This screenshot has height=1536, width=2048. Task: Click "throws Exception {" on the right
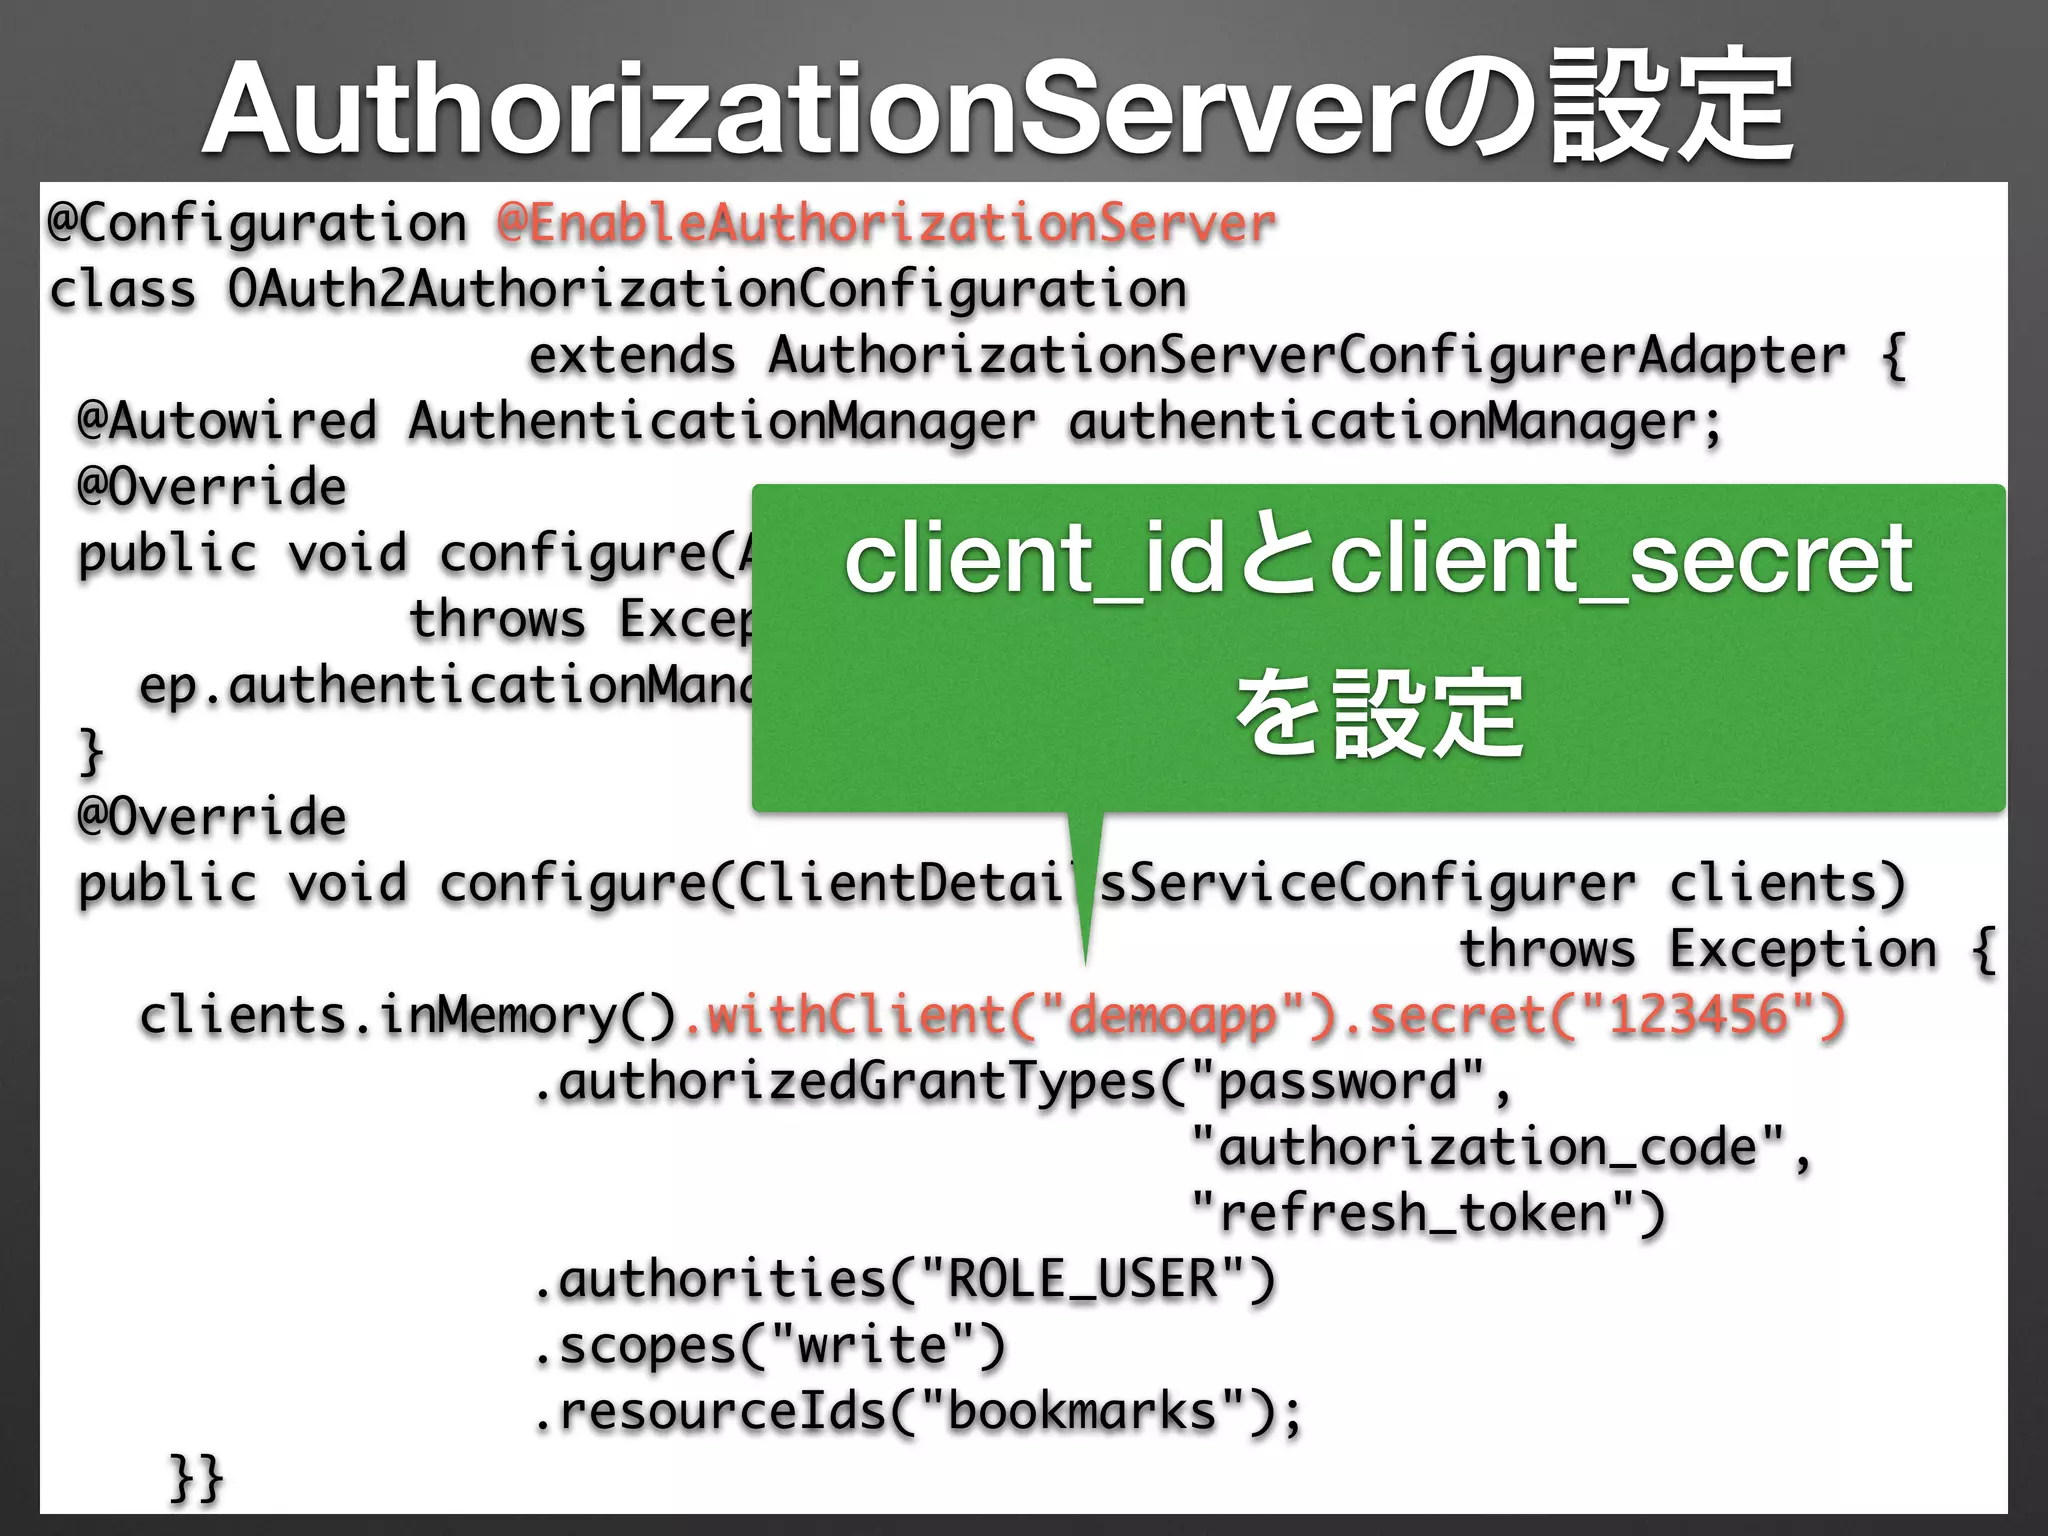click(x=1727, y=950)
